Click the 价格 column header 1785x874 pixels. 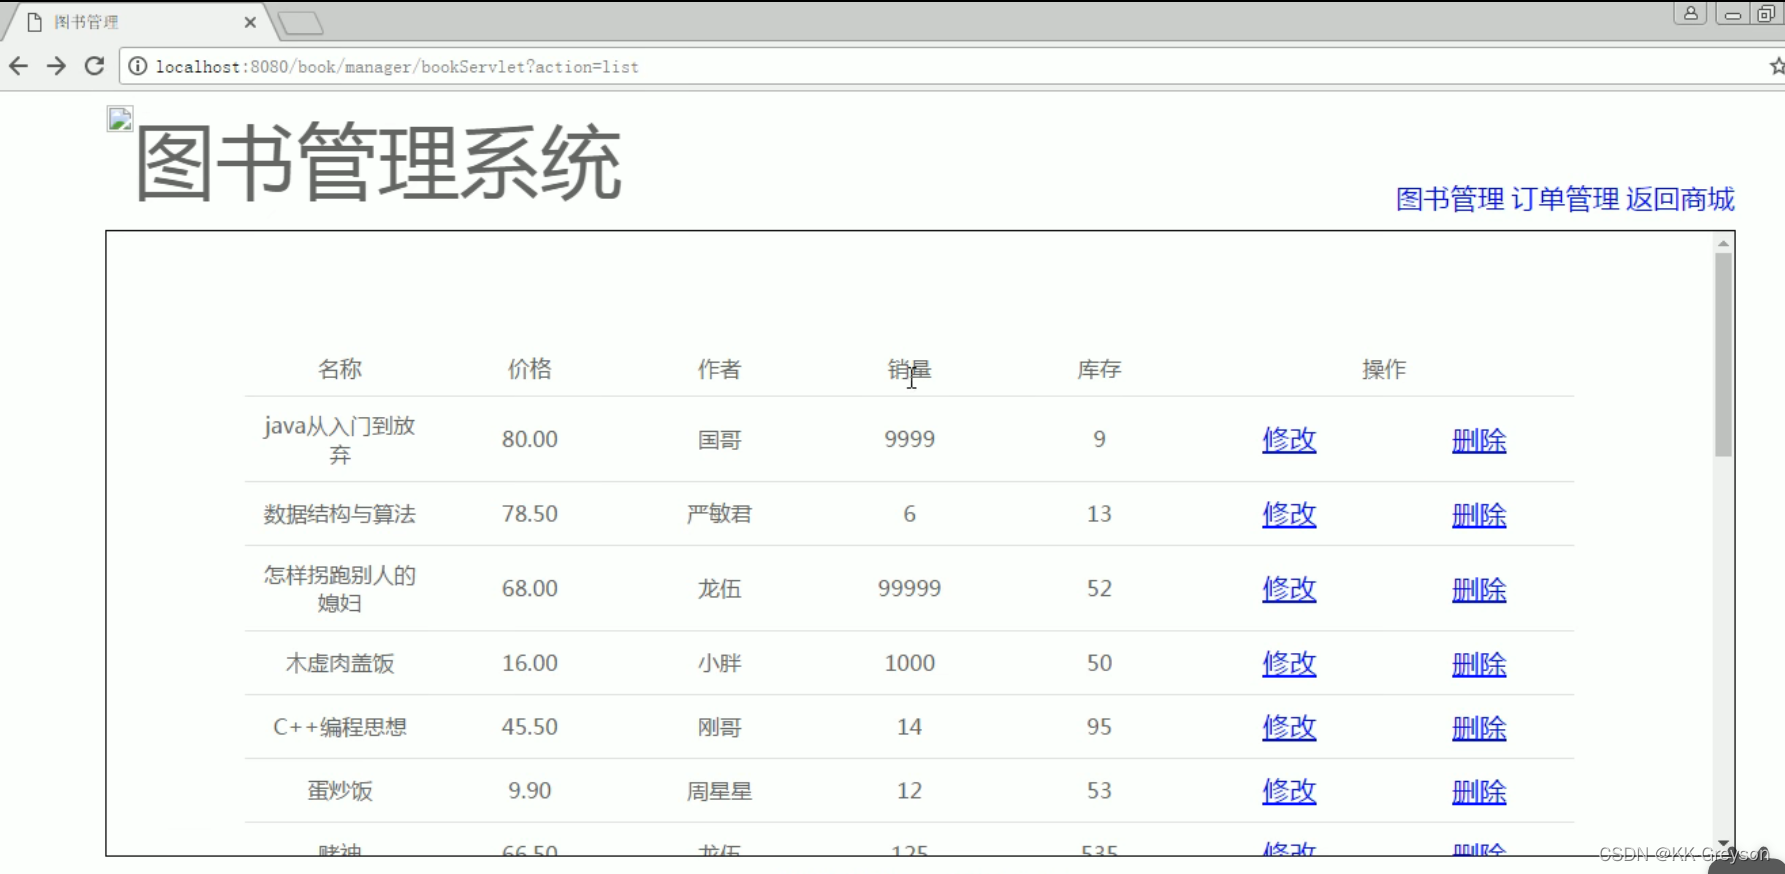[530, 369]
